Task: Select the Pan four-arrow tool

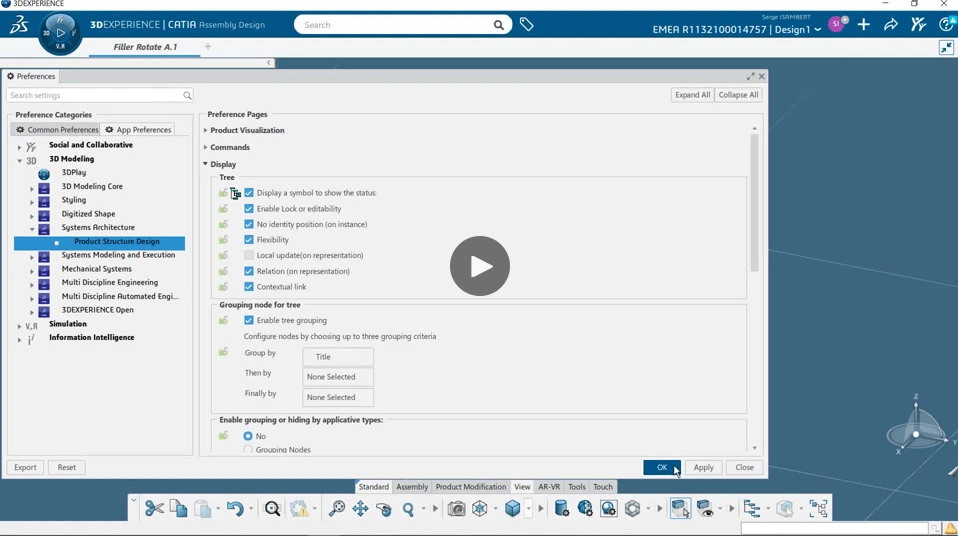Action: (360, 508)
